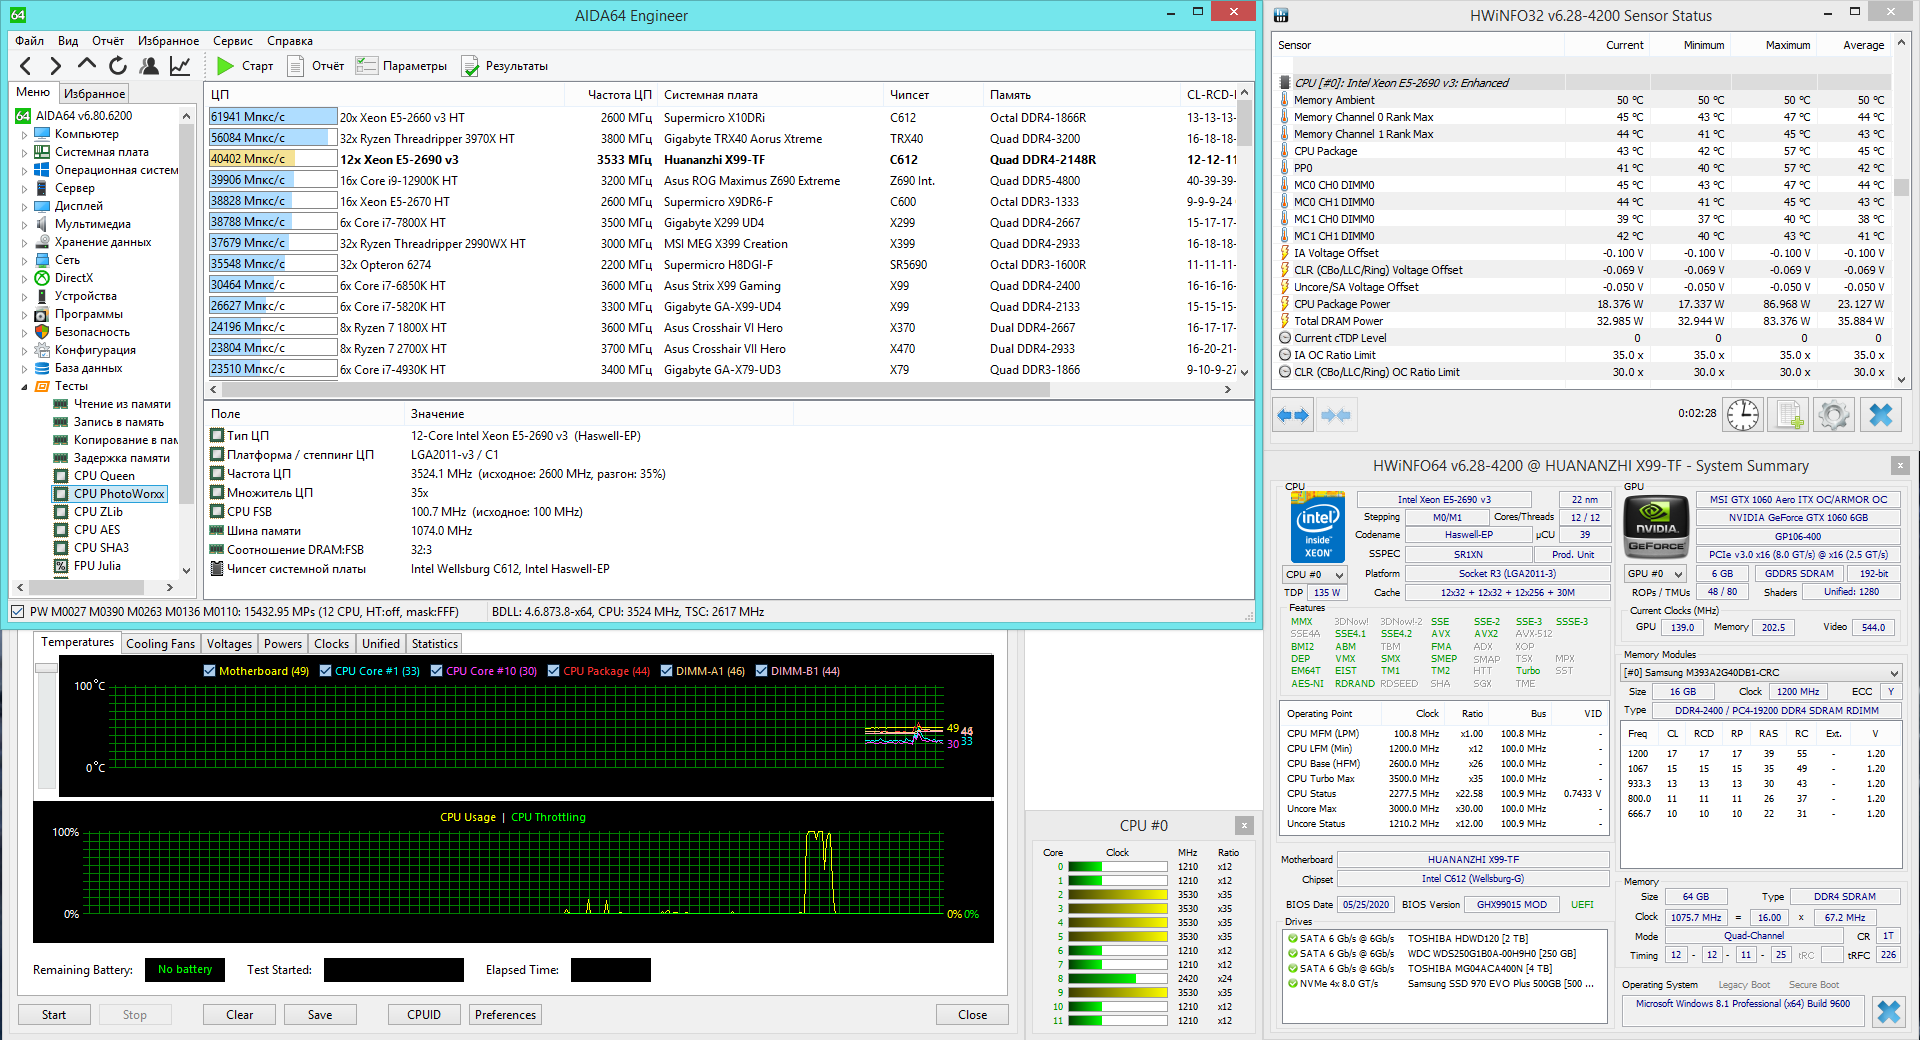This screenshot has width=1920, height=1040.
Task: Select CPU Package Power sensor row
Action: [x=1584, y=304]
